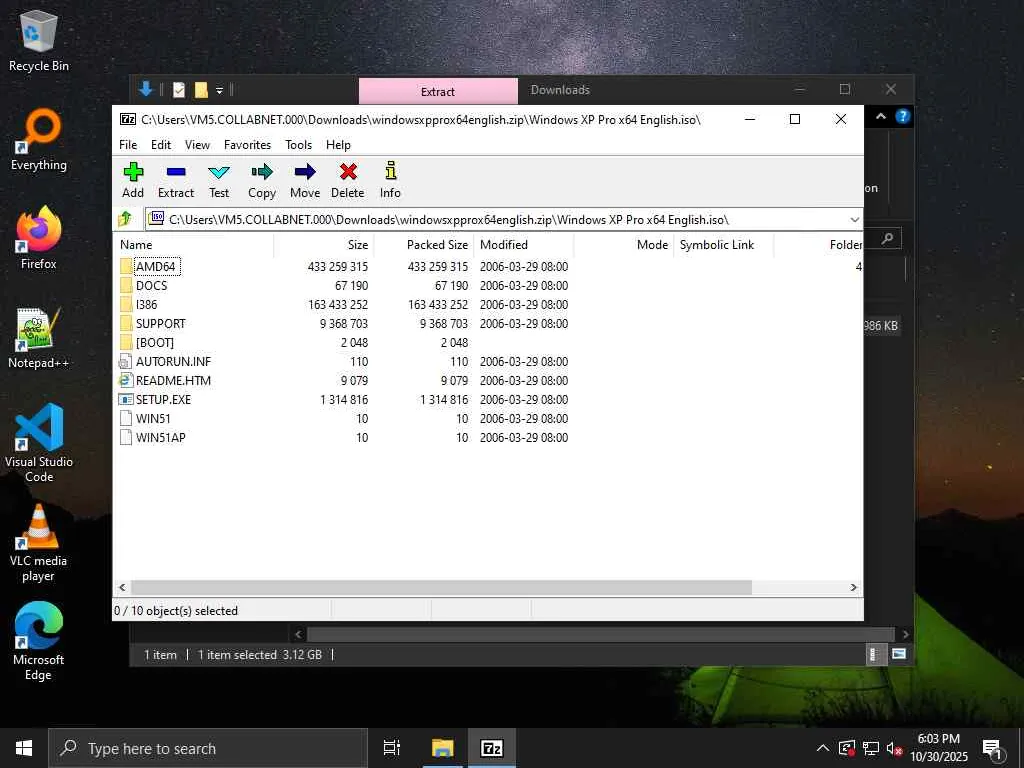Click the Explorer window search magnifier icon
Screen dimensions: 1024x768
(887, 239)
